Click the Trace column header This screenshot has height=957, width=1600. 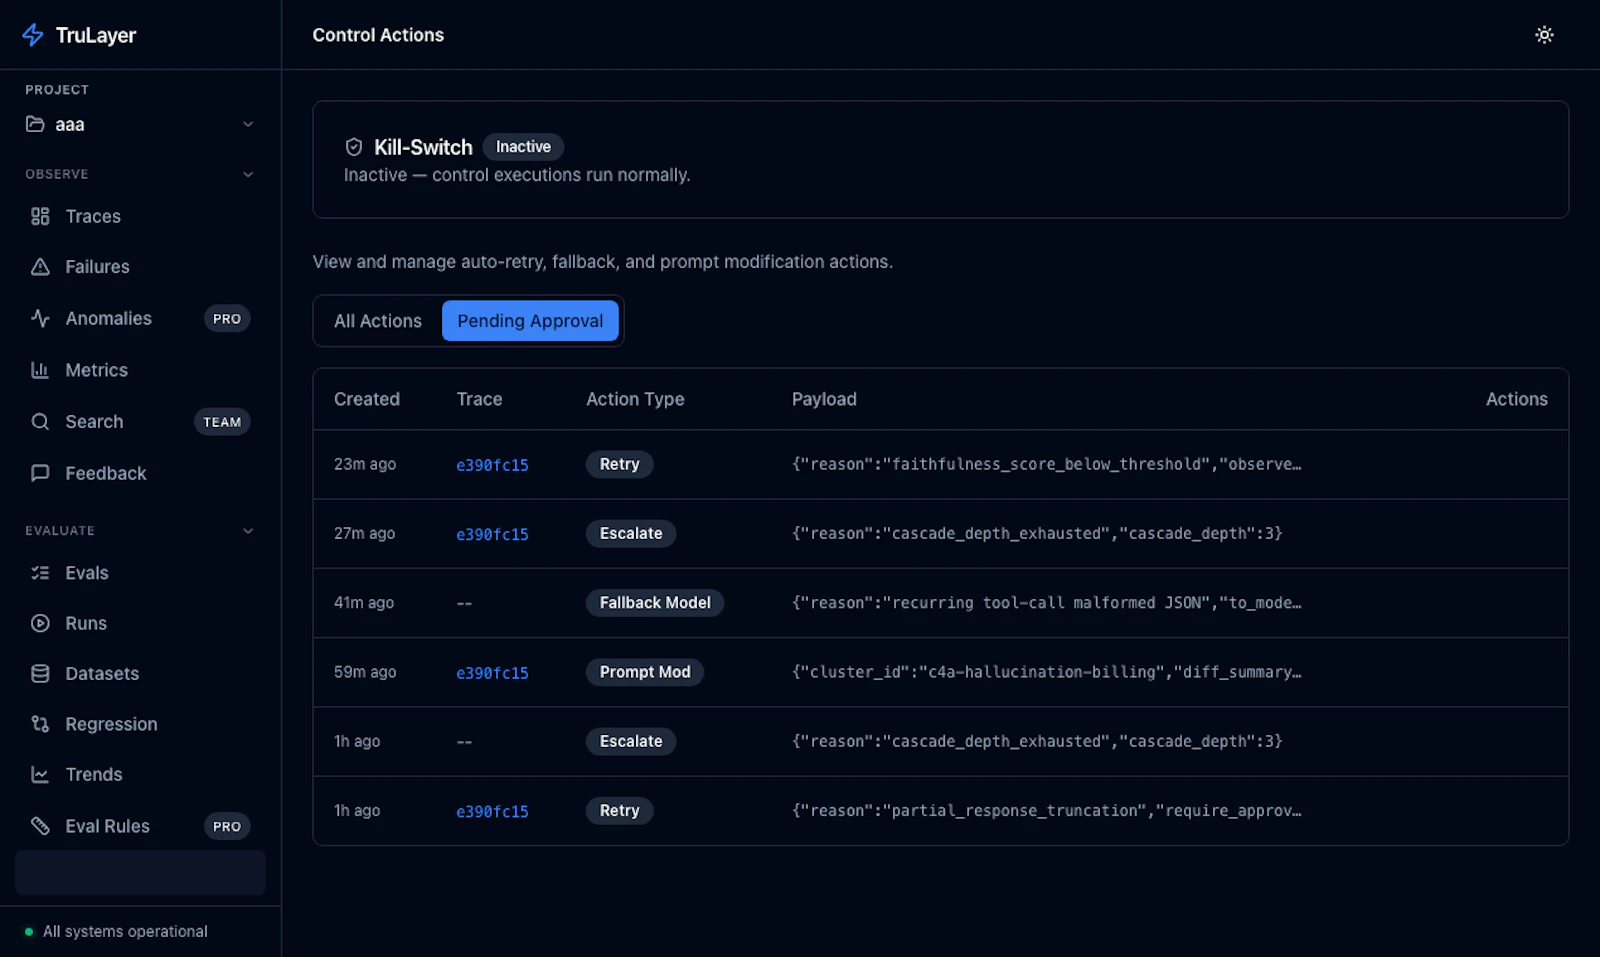[479, 399]
